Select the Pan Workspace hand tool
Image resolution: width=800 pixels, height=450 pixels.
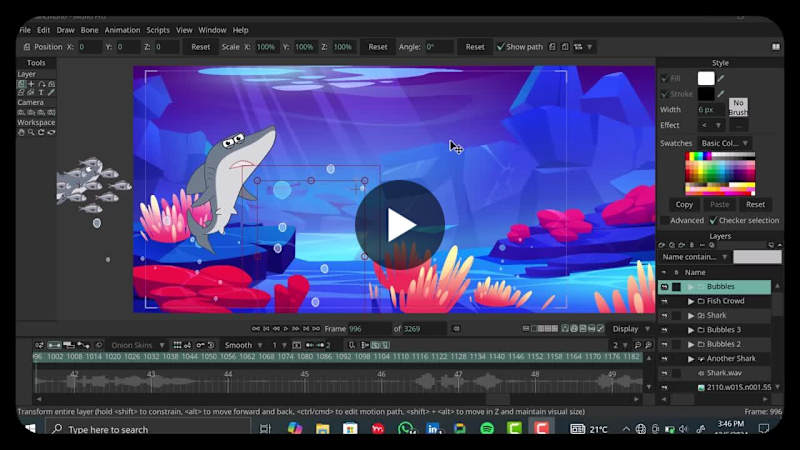click(21, 133)
